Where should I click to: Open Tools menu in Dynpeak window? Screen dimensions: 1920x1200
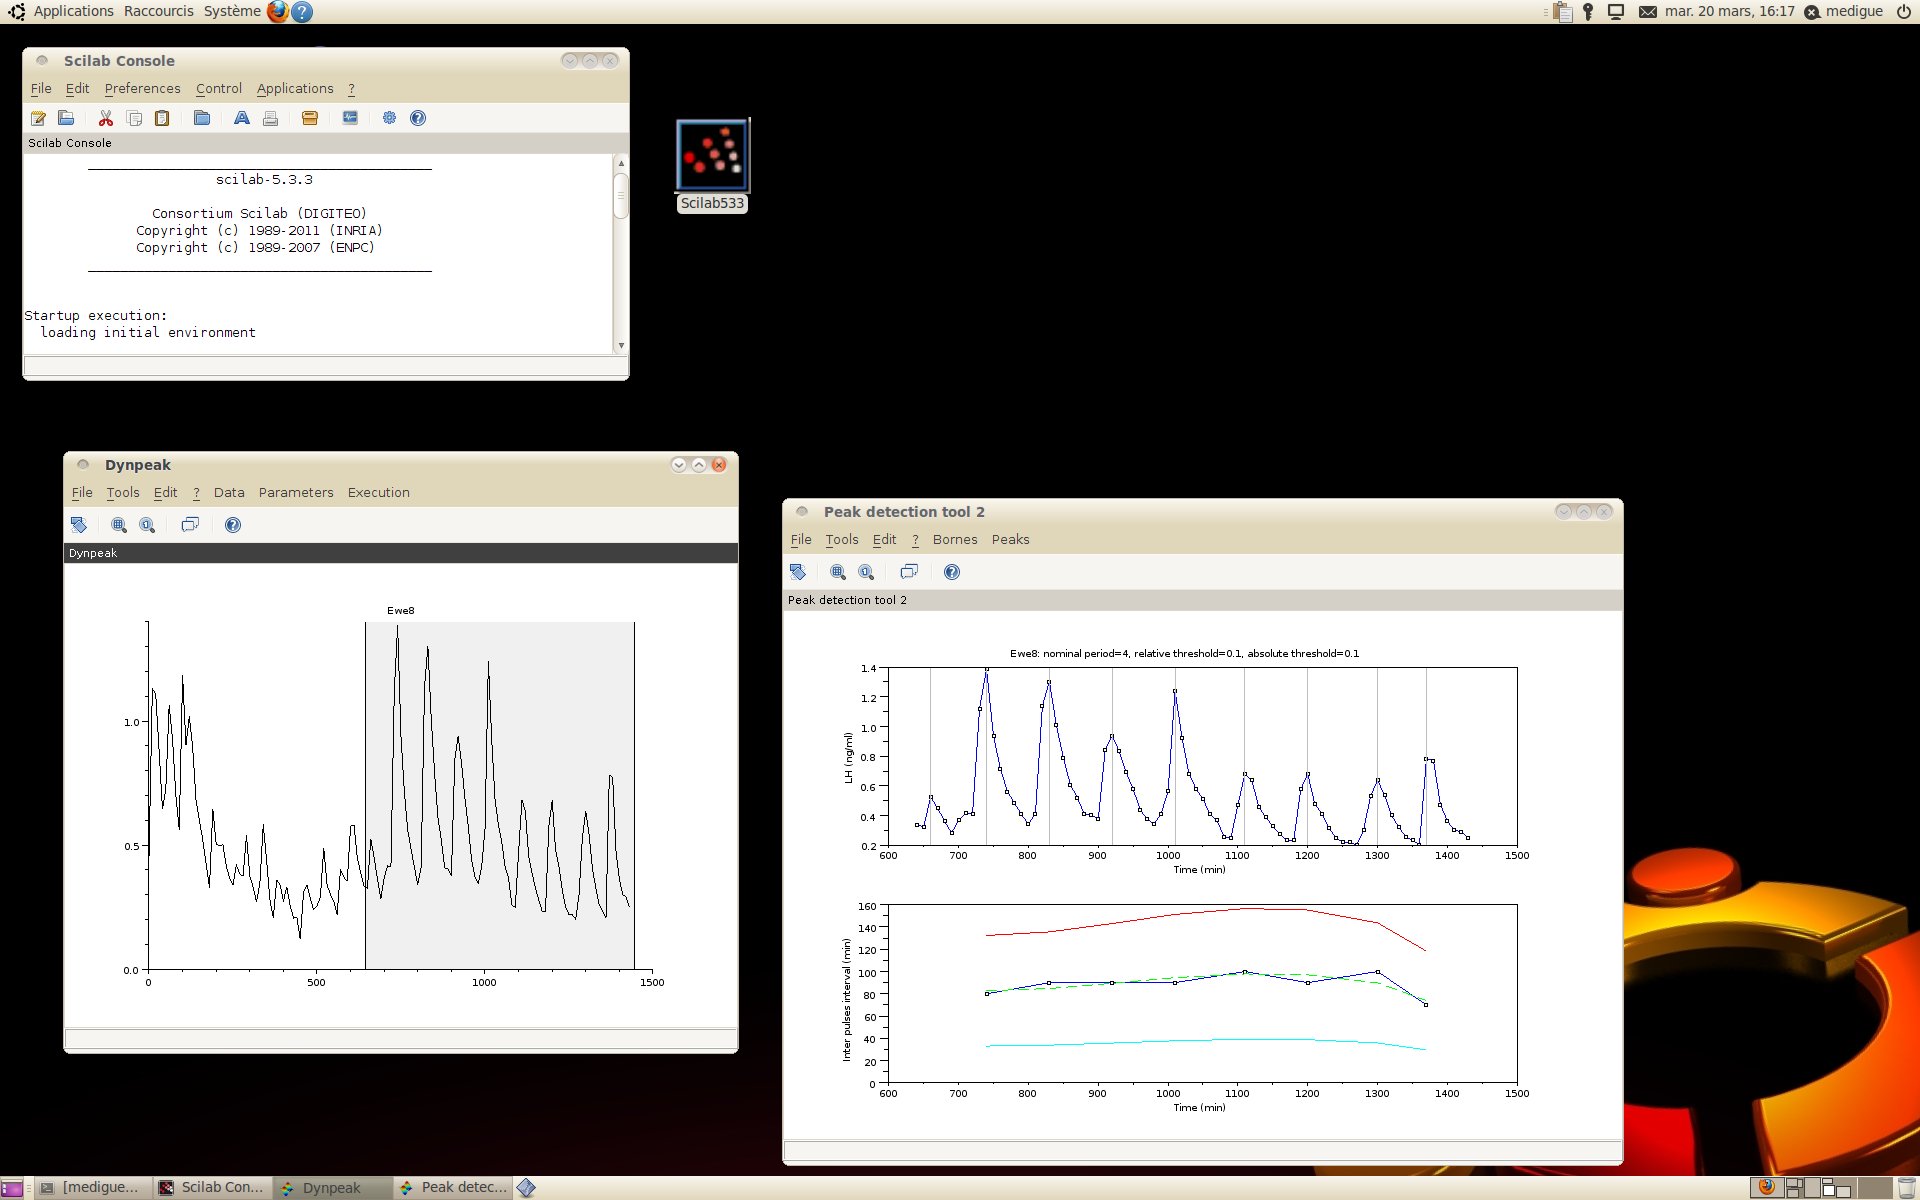123,493
